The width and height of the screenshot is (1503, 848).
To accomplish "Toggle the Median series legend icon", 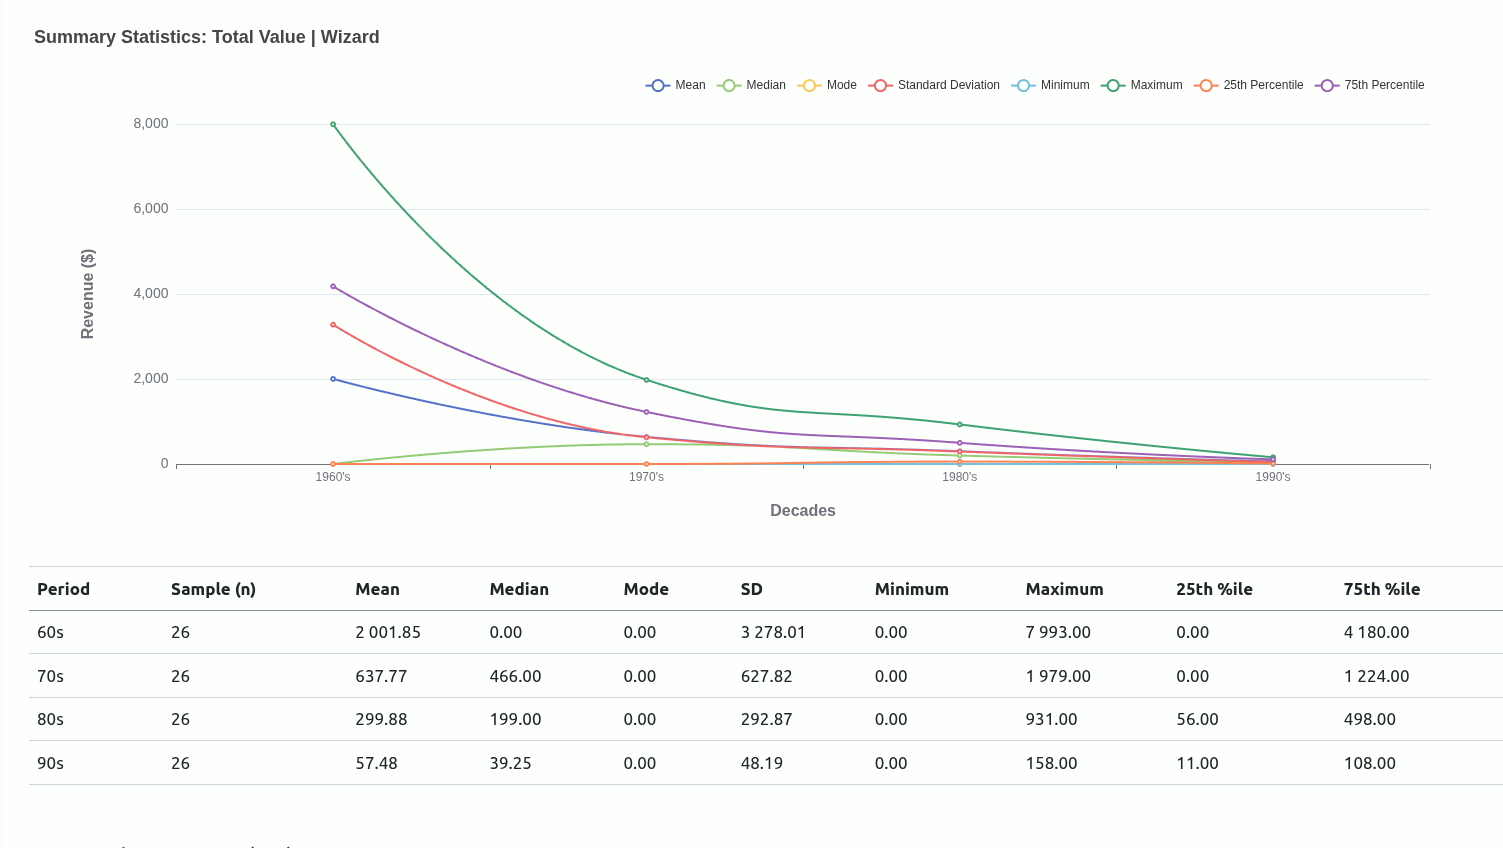I will pyautogui.click(x=729, y=86).
